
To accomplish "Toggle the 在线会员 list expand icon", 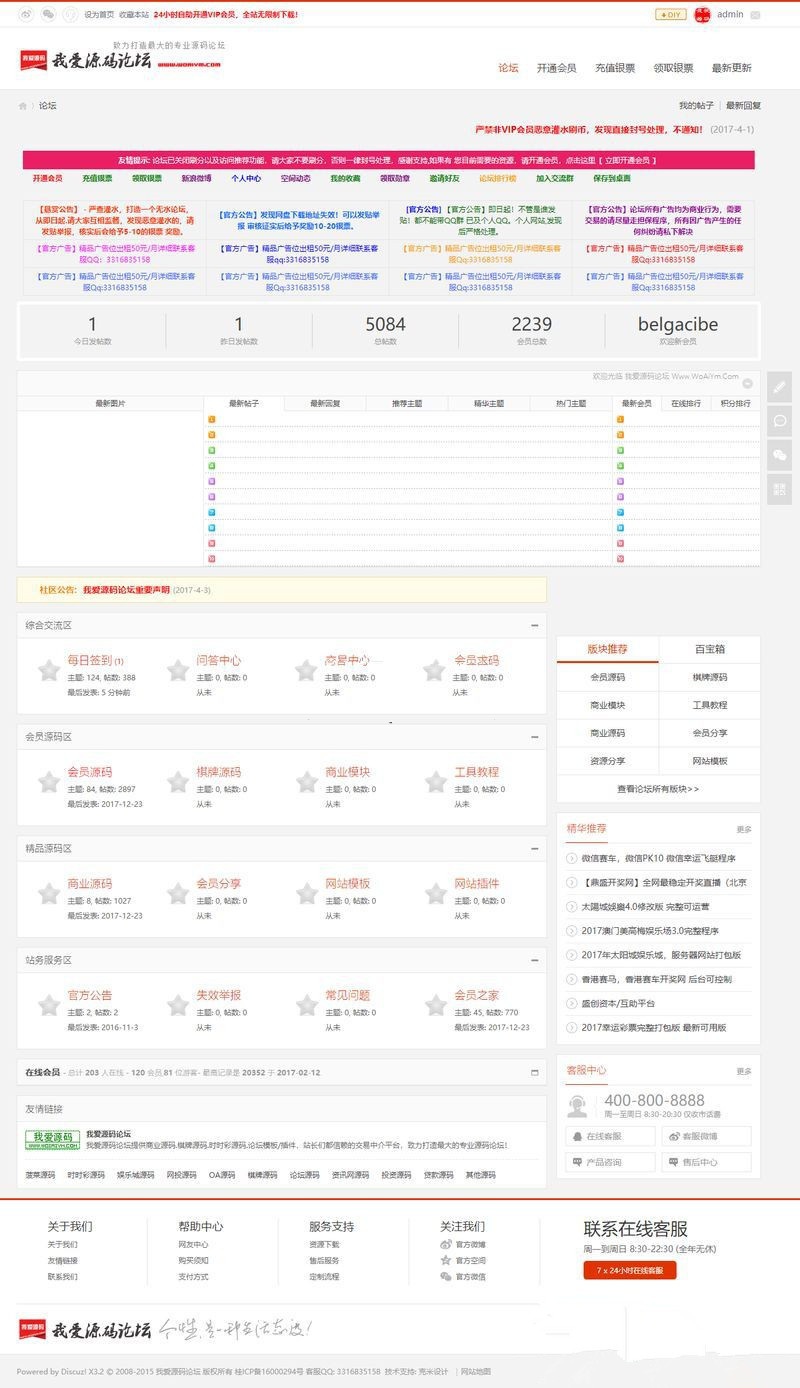I will (534, 1072).
